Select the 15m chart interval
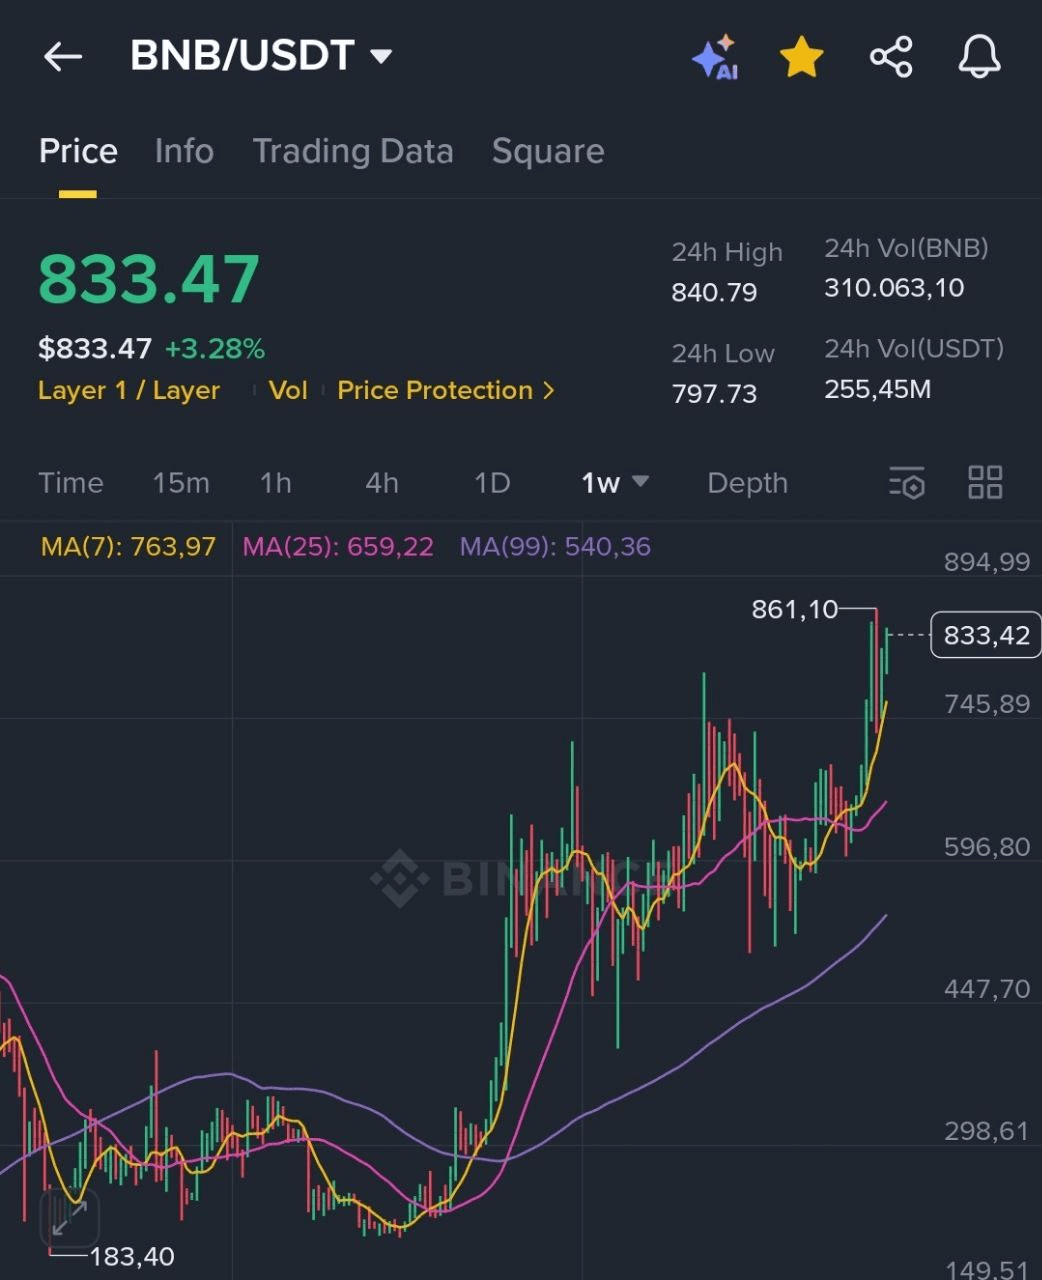This screenshot has width=1042, height=1280. click(x=181, y=483)
